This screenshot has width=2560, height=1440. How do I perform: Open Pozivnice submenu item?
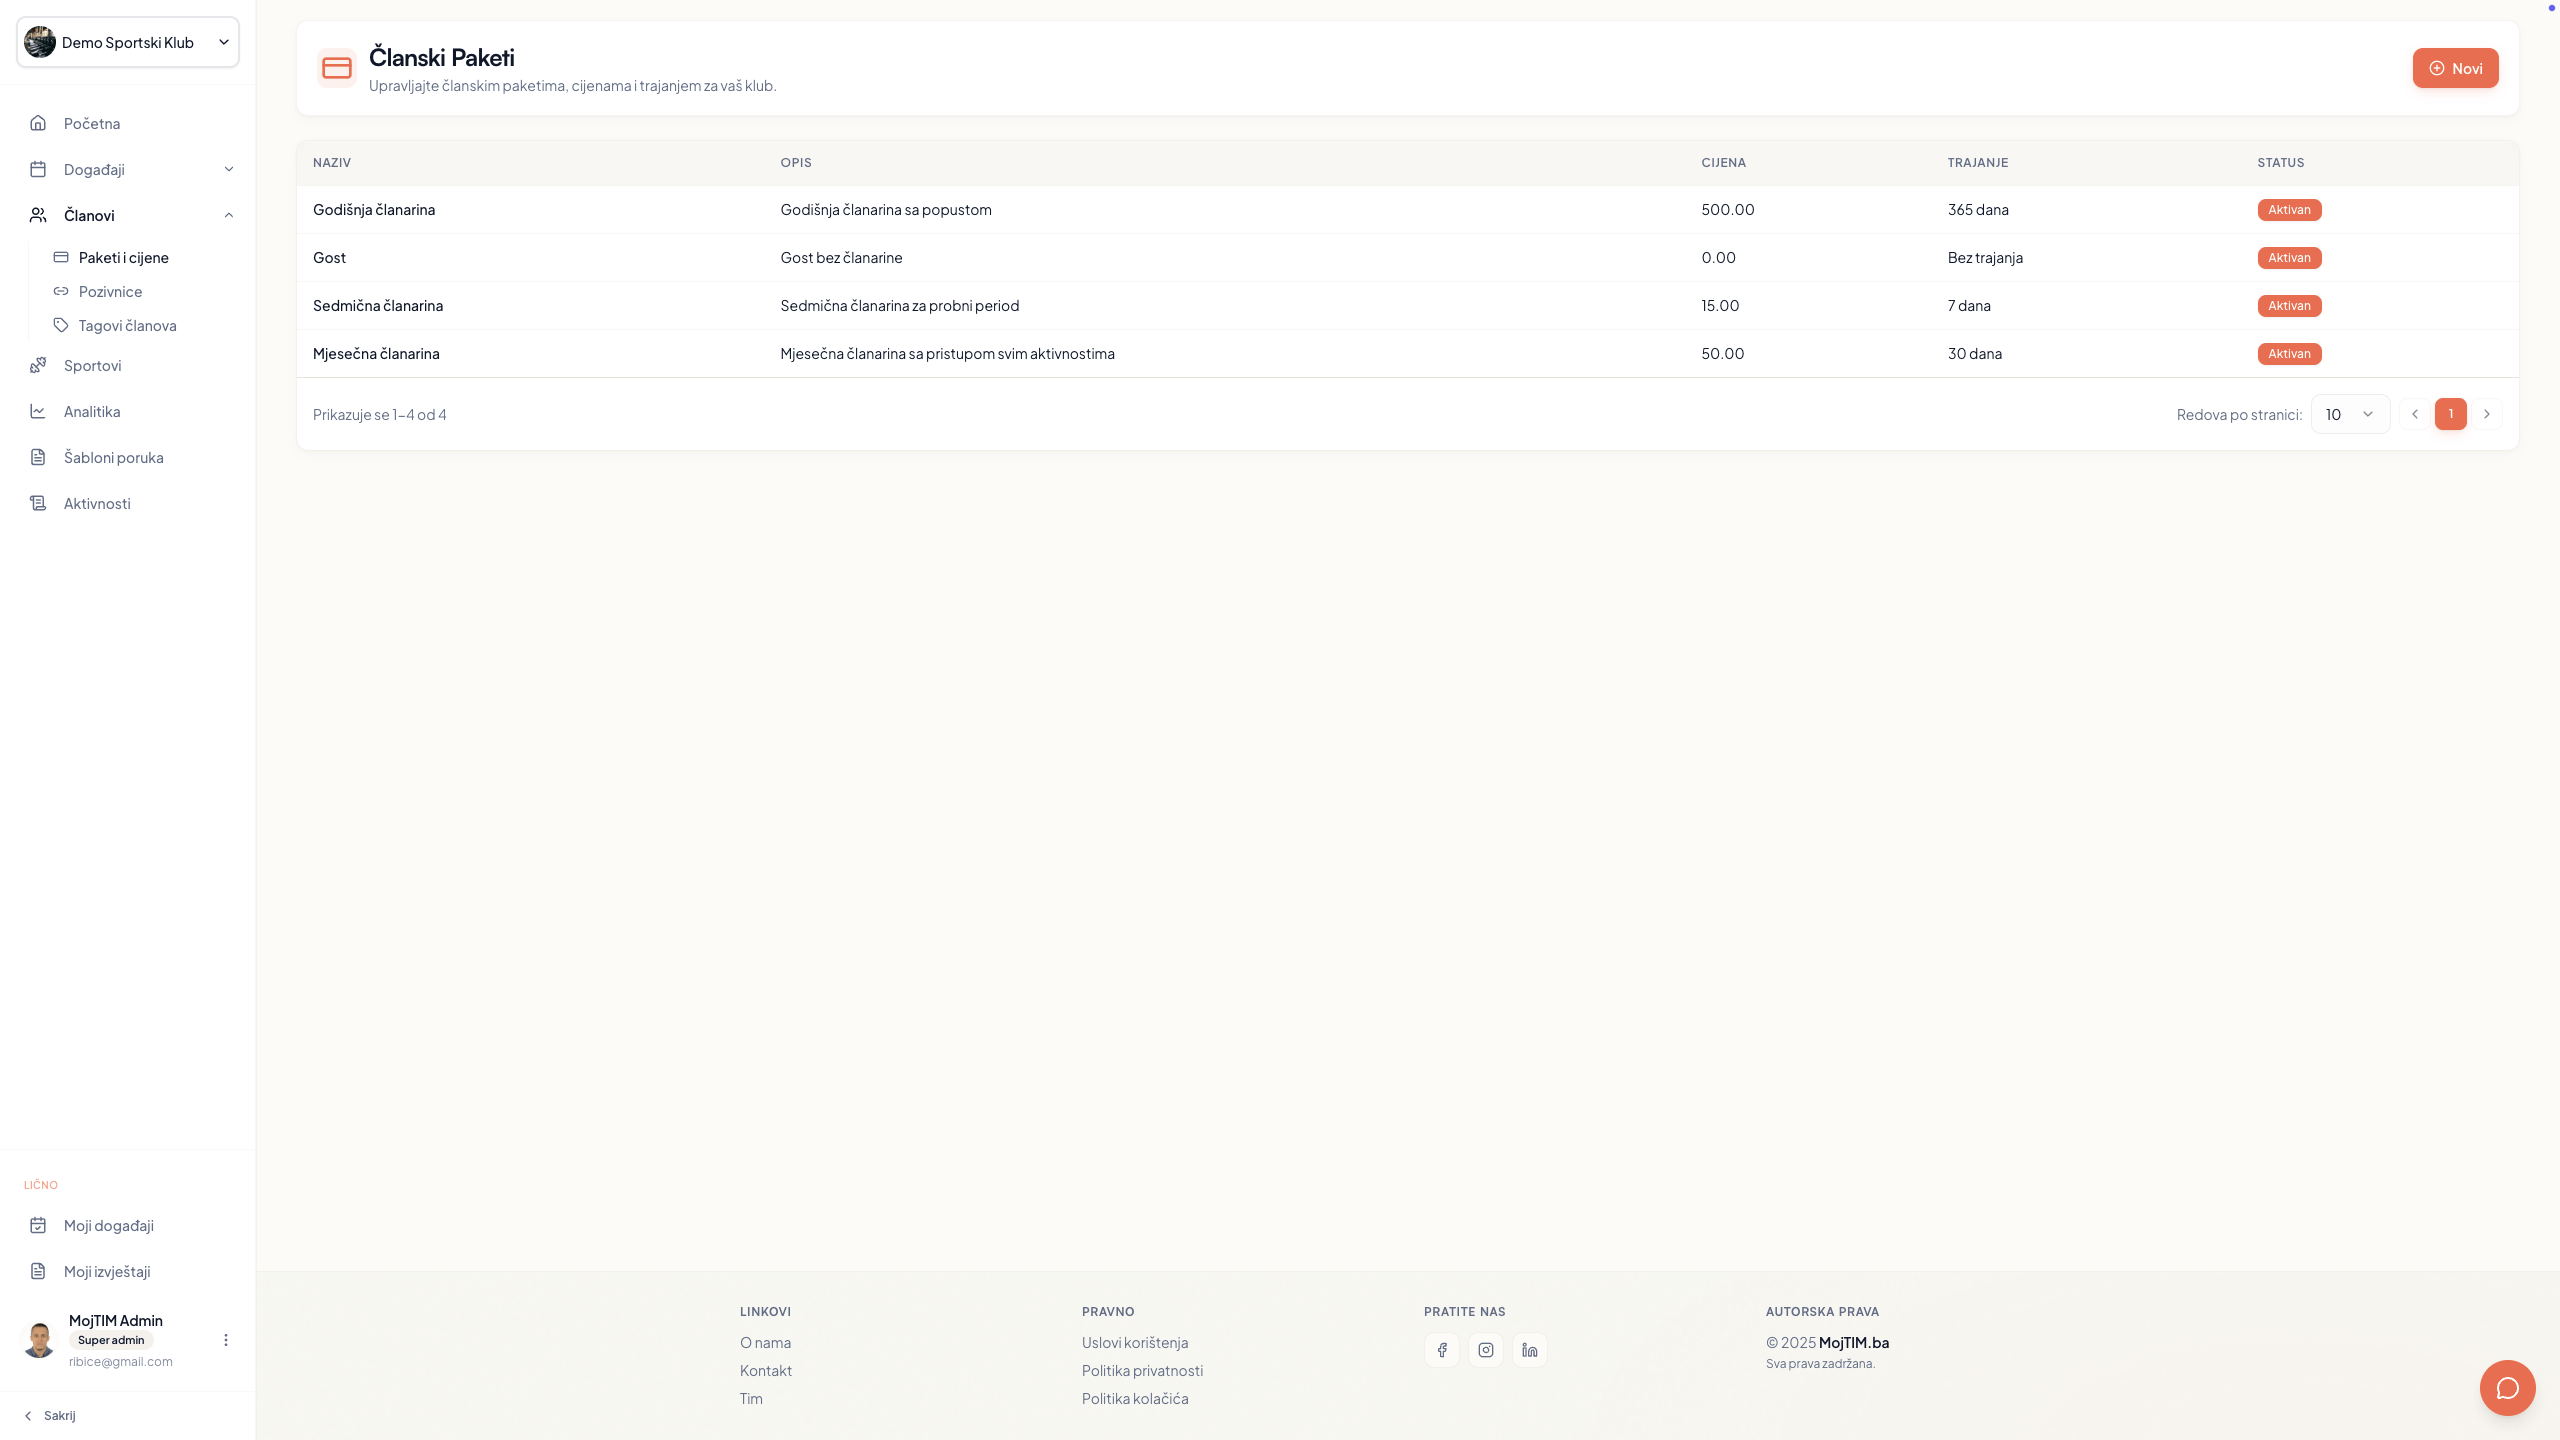pos(110,291)
